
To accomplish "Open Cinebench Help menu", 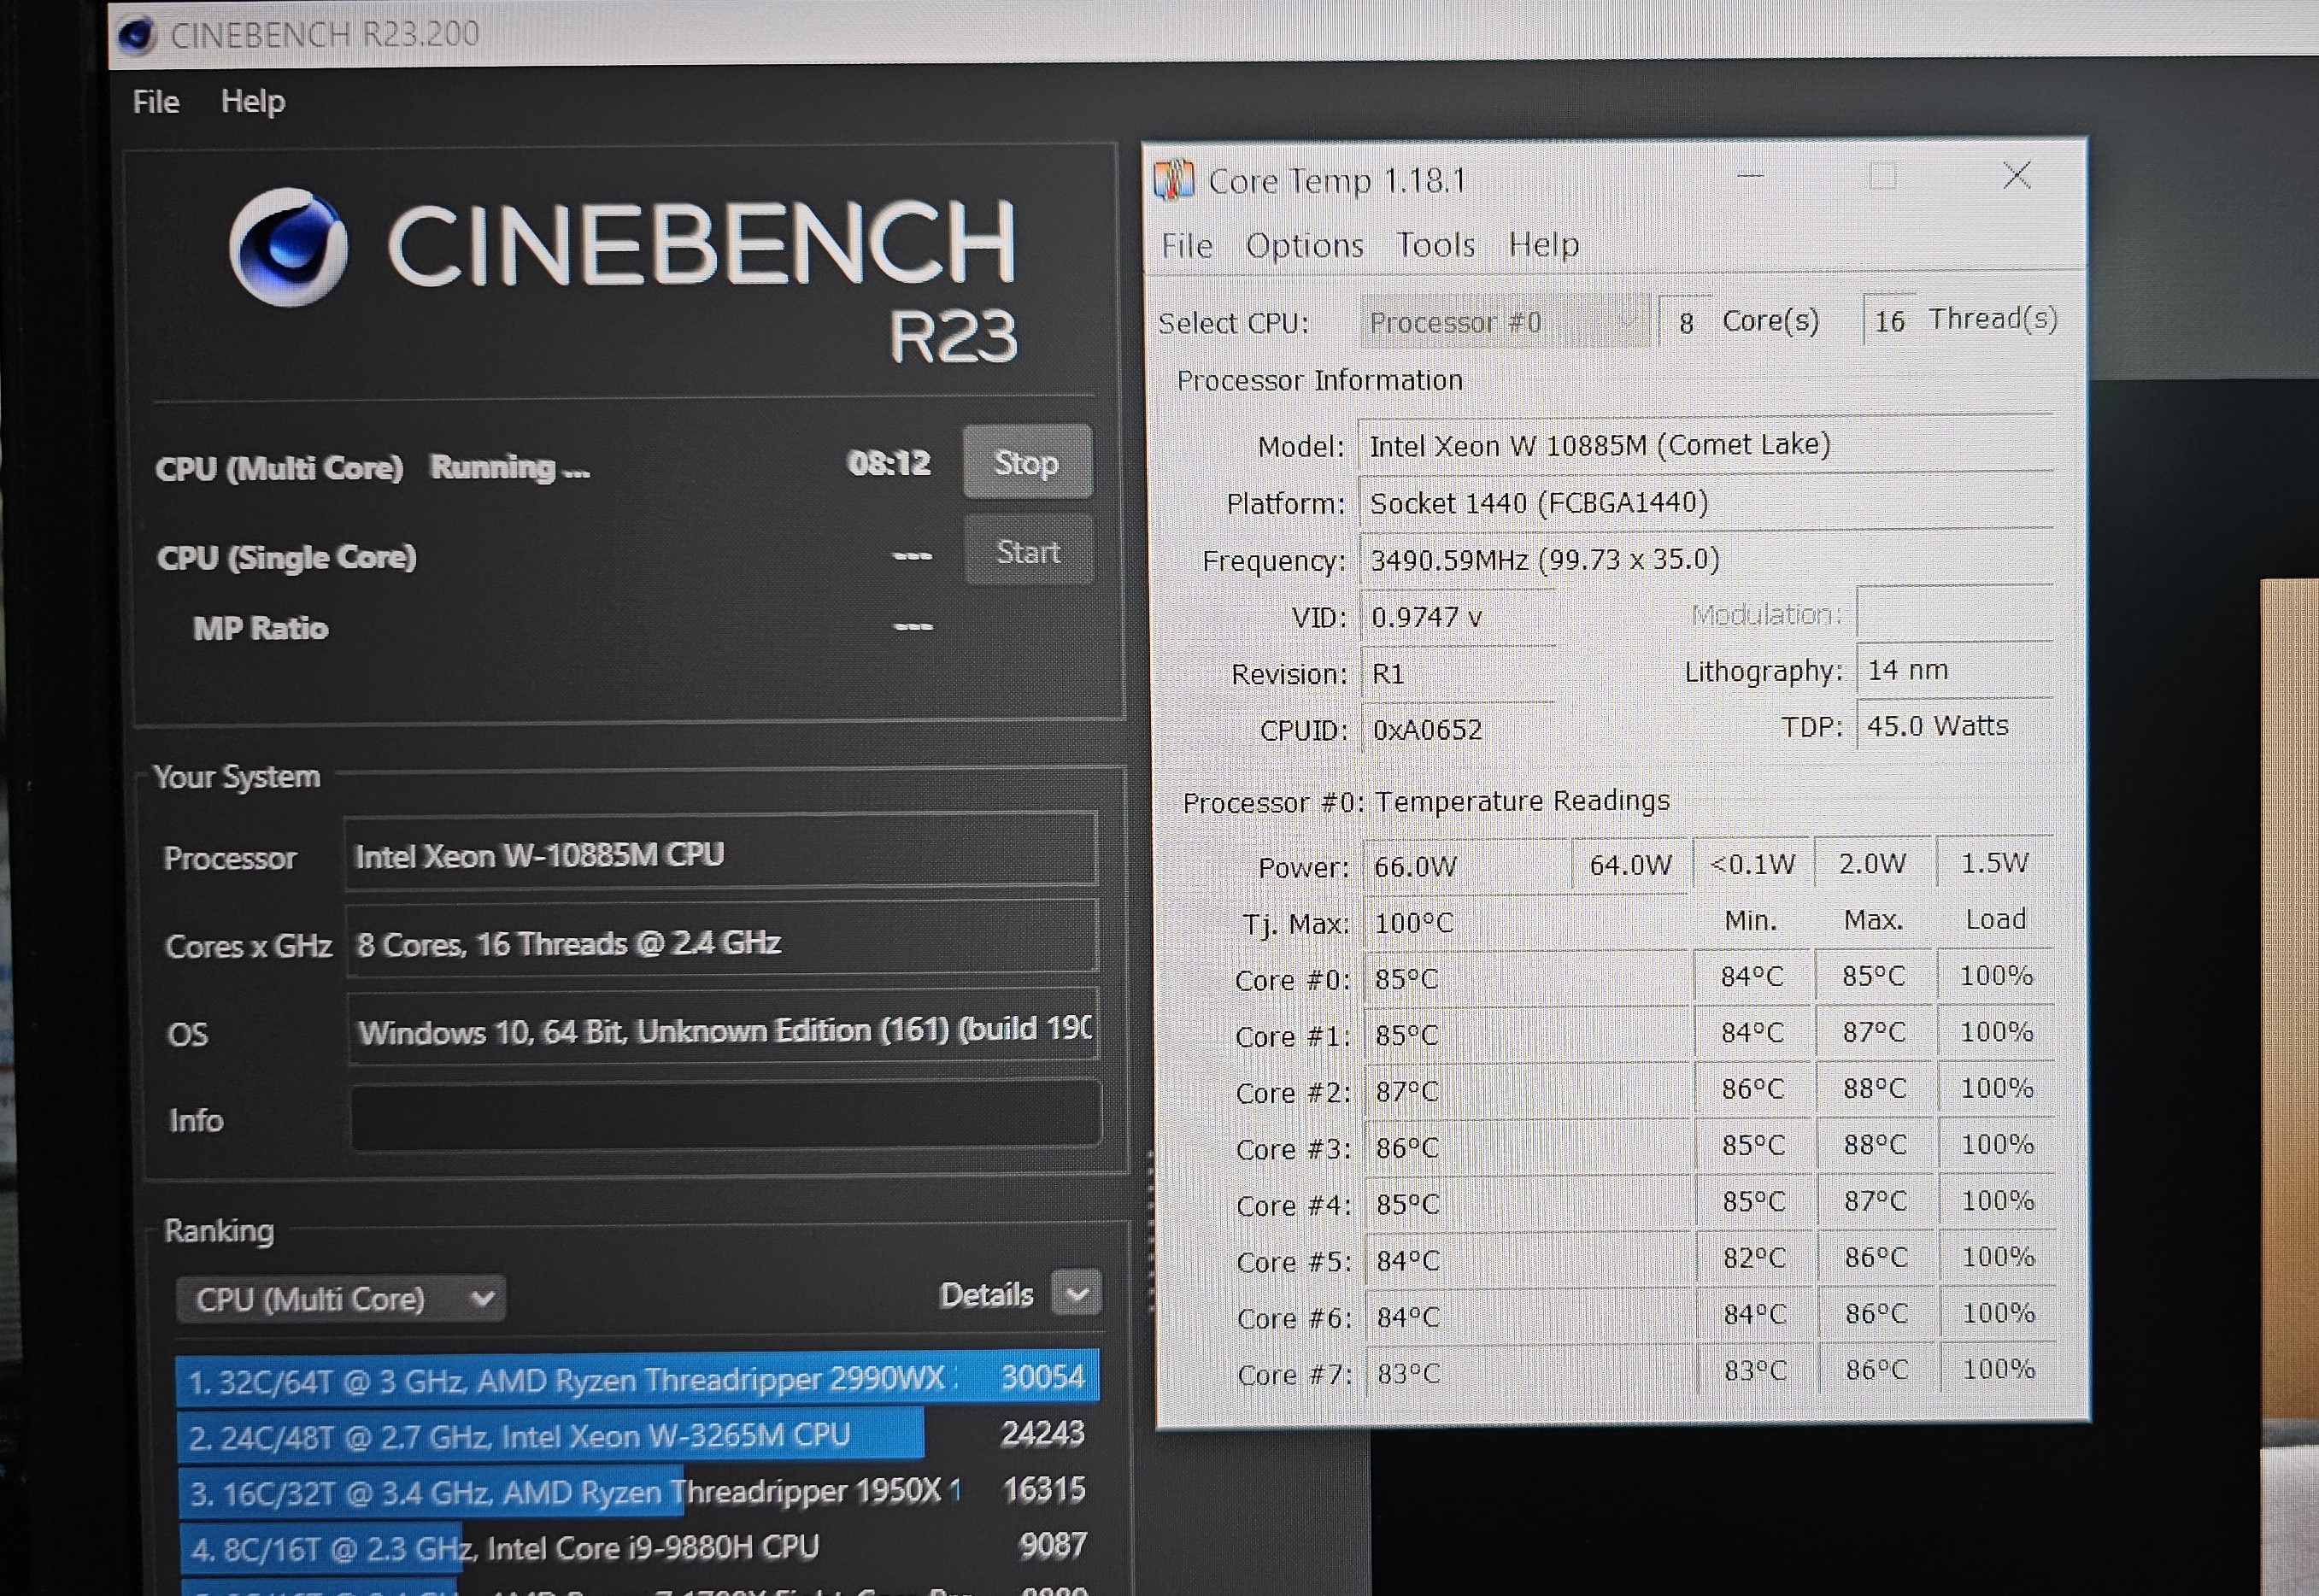I will click(x=253, y=101).
